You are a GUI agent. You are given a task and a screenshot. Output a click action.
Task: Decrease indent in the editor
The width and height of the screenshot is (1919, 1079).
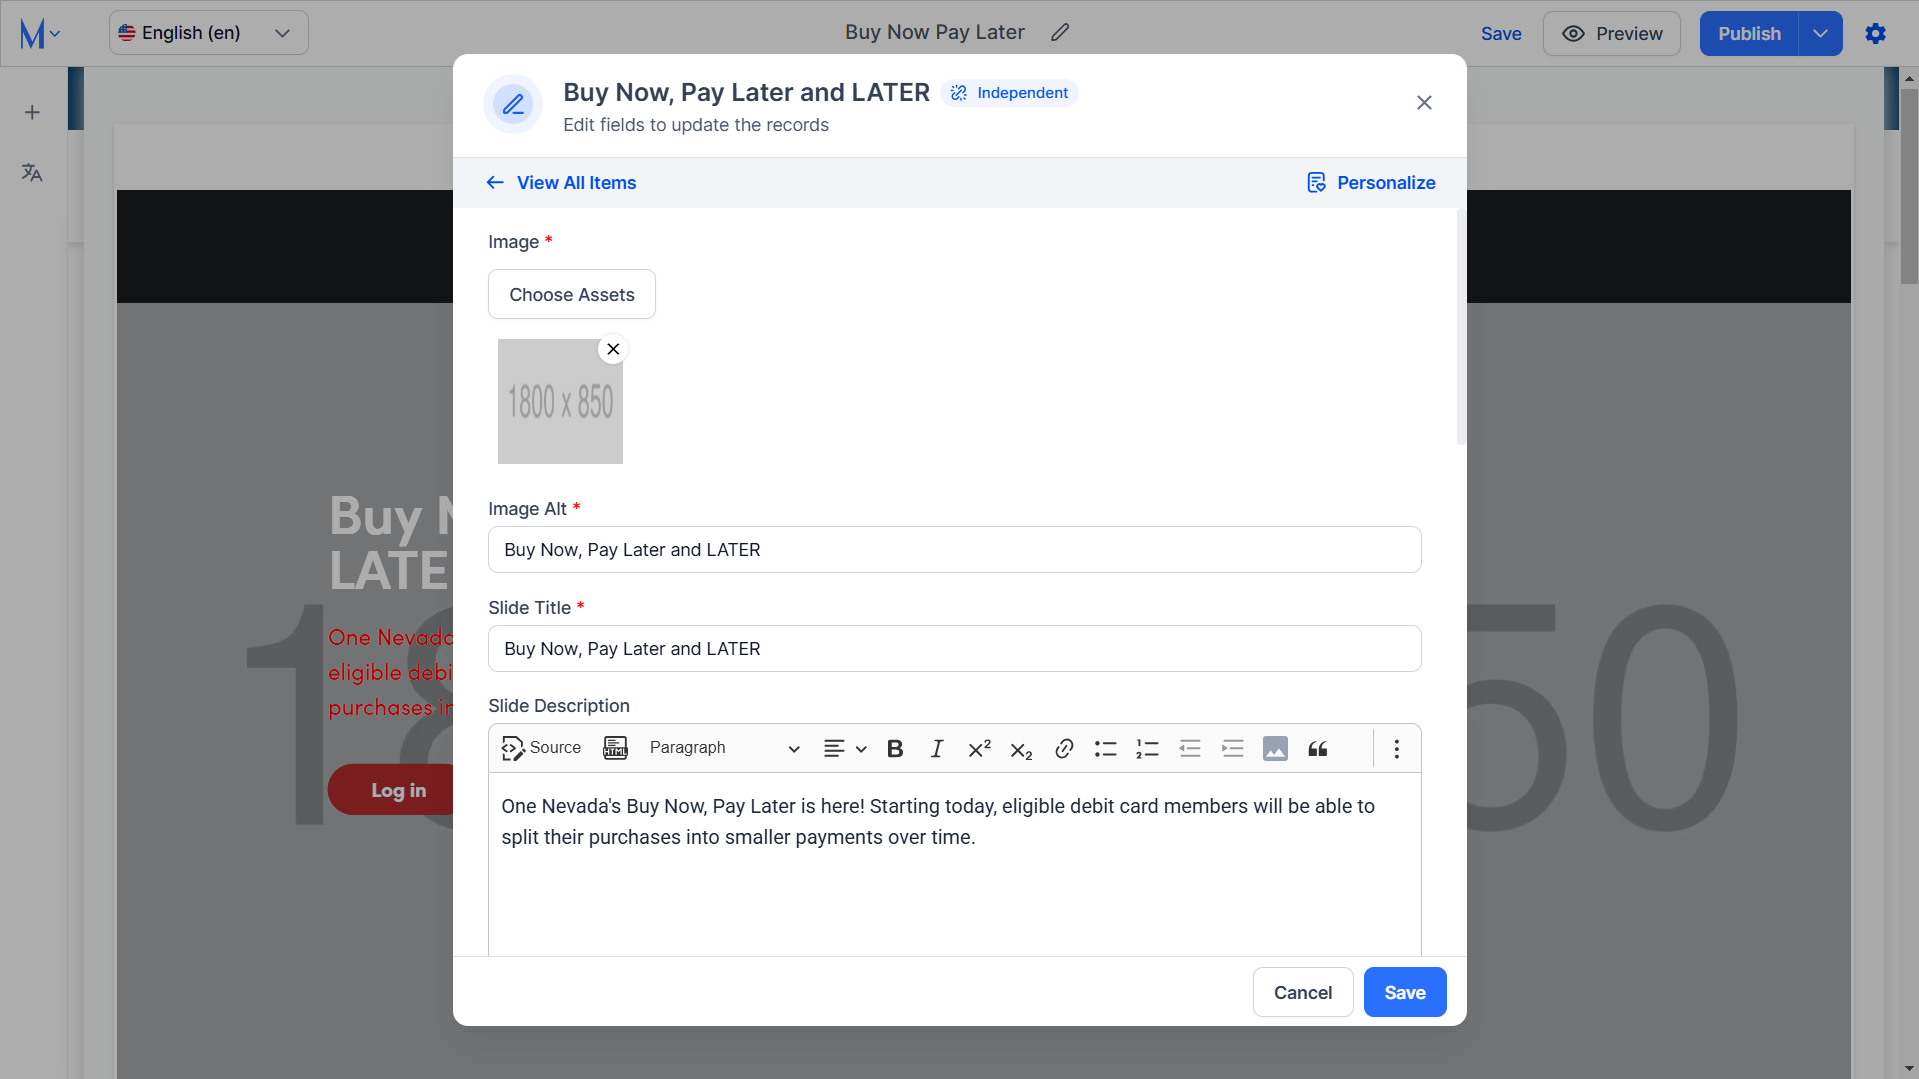pyautogui.click(x=1190, y=748)
